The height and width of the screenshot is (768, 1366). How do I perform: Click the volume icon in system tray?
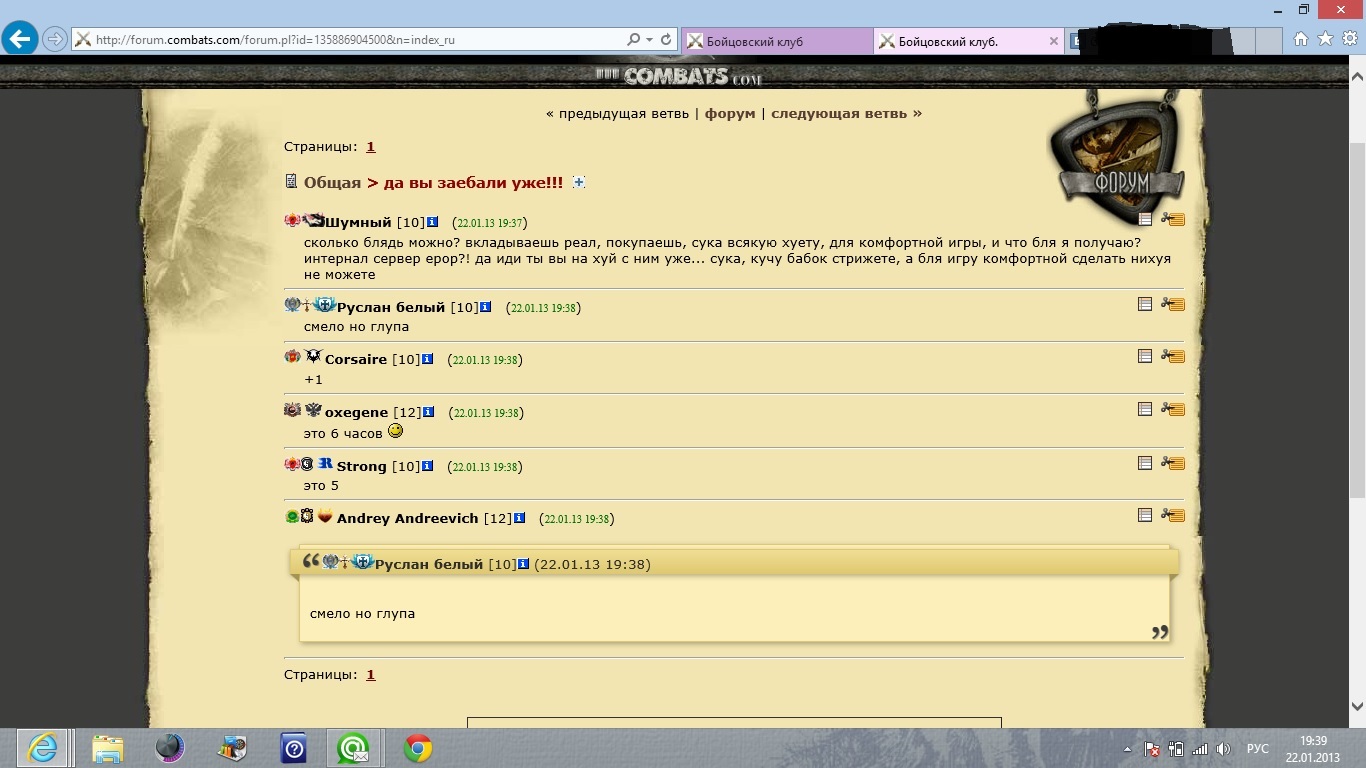tap(1223, 749)
